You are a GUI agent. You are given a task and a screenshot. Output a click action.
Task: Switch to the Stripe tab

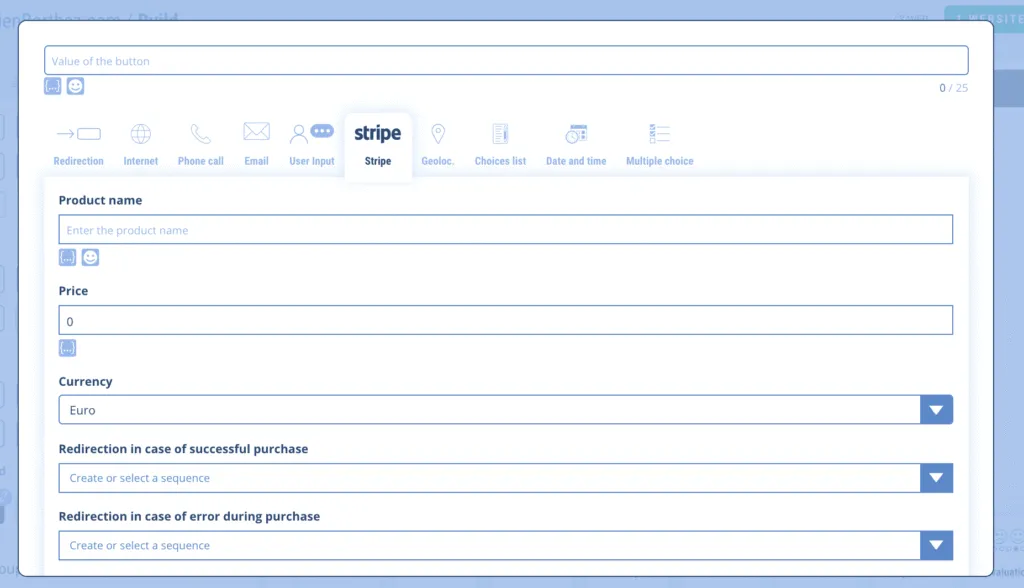[x=378, y=144]
